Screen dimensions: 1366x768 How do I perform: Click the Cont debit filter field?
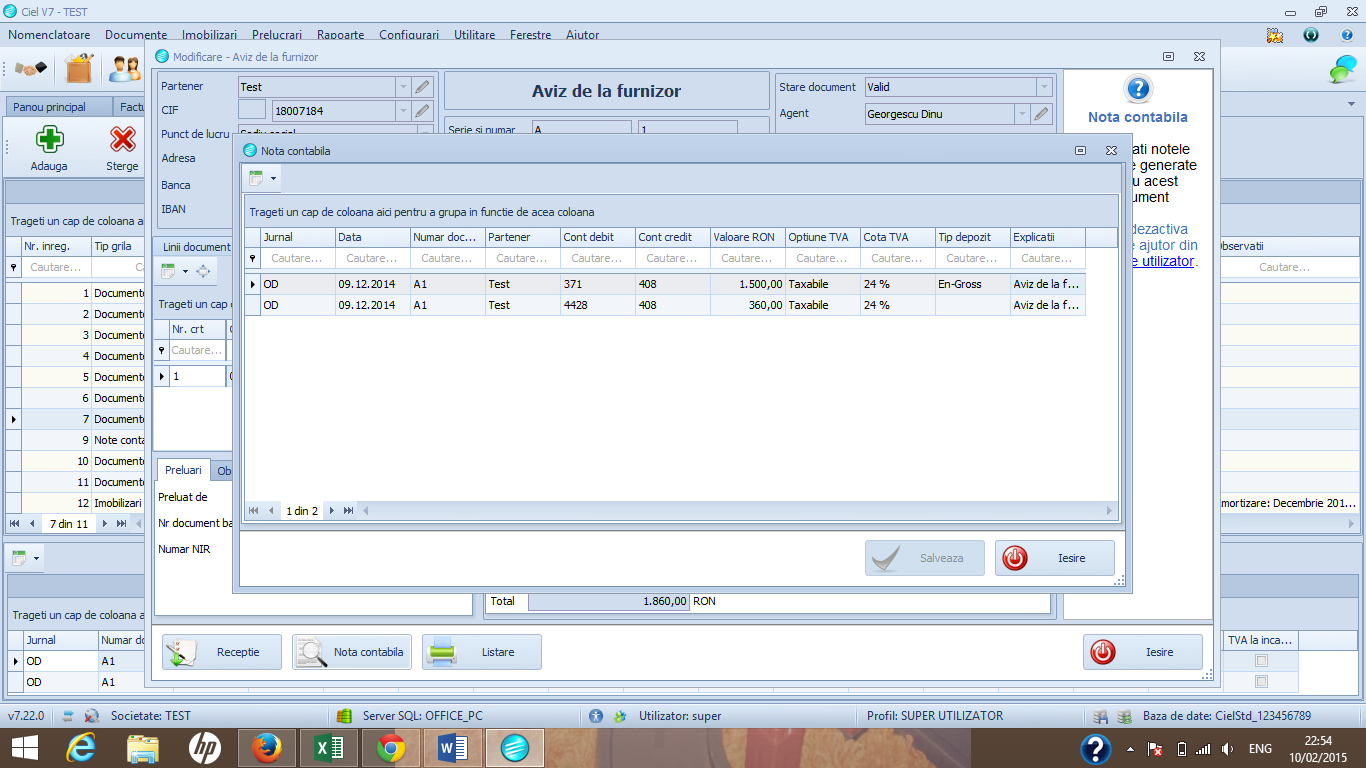tap(598, 258)
